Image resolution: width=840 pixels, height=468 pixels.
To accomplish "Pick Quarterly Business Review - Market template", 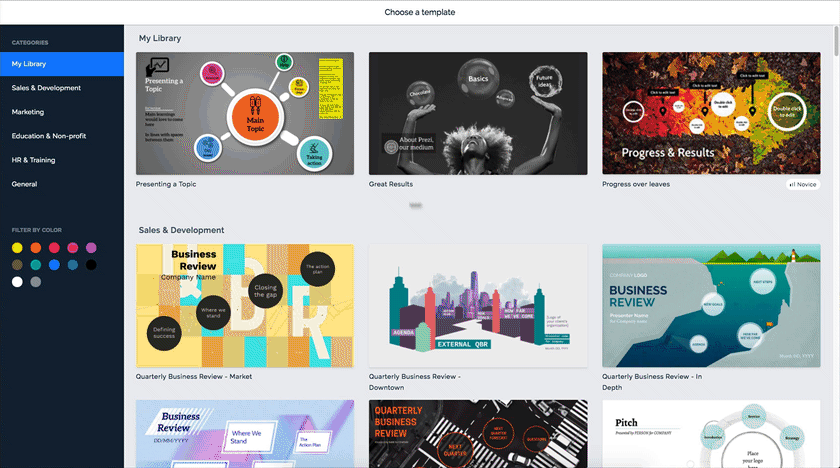I will [245, 306].
